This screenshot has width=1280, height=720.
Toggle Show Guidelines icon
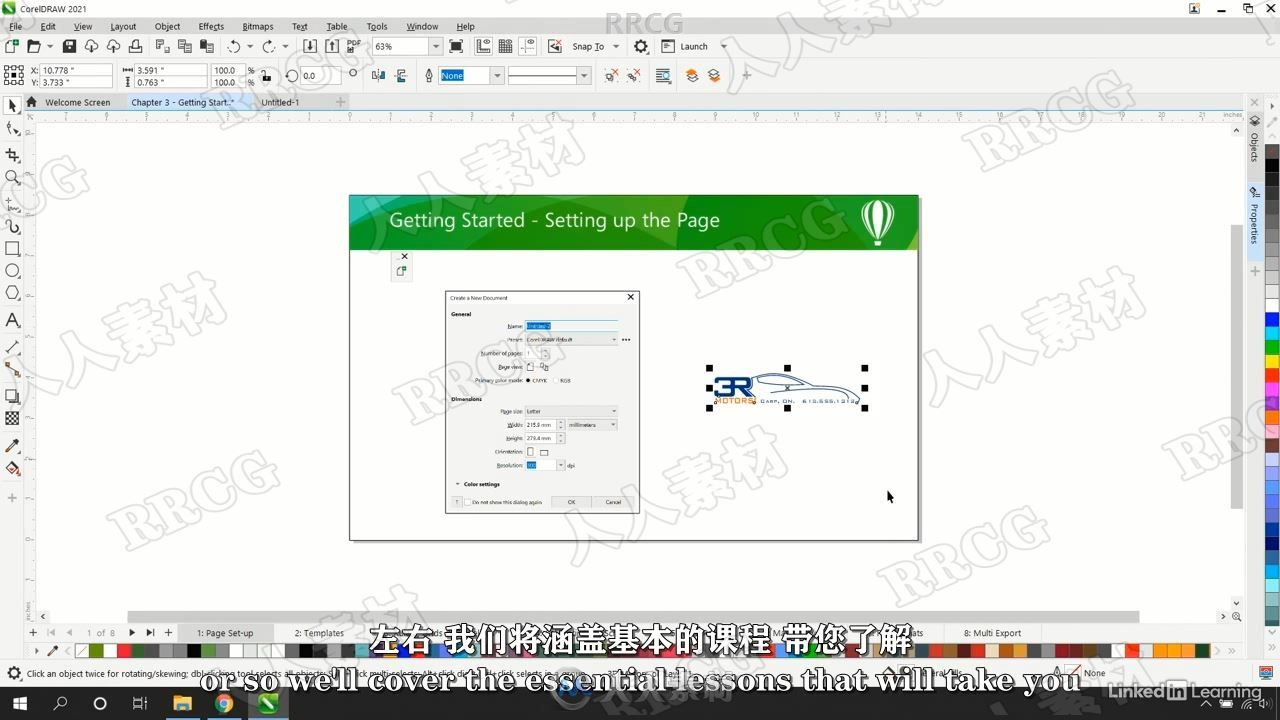click(528, 46)
